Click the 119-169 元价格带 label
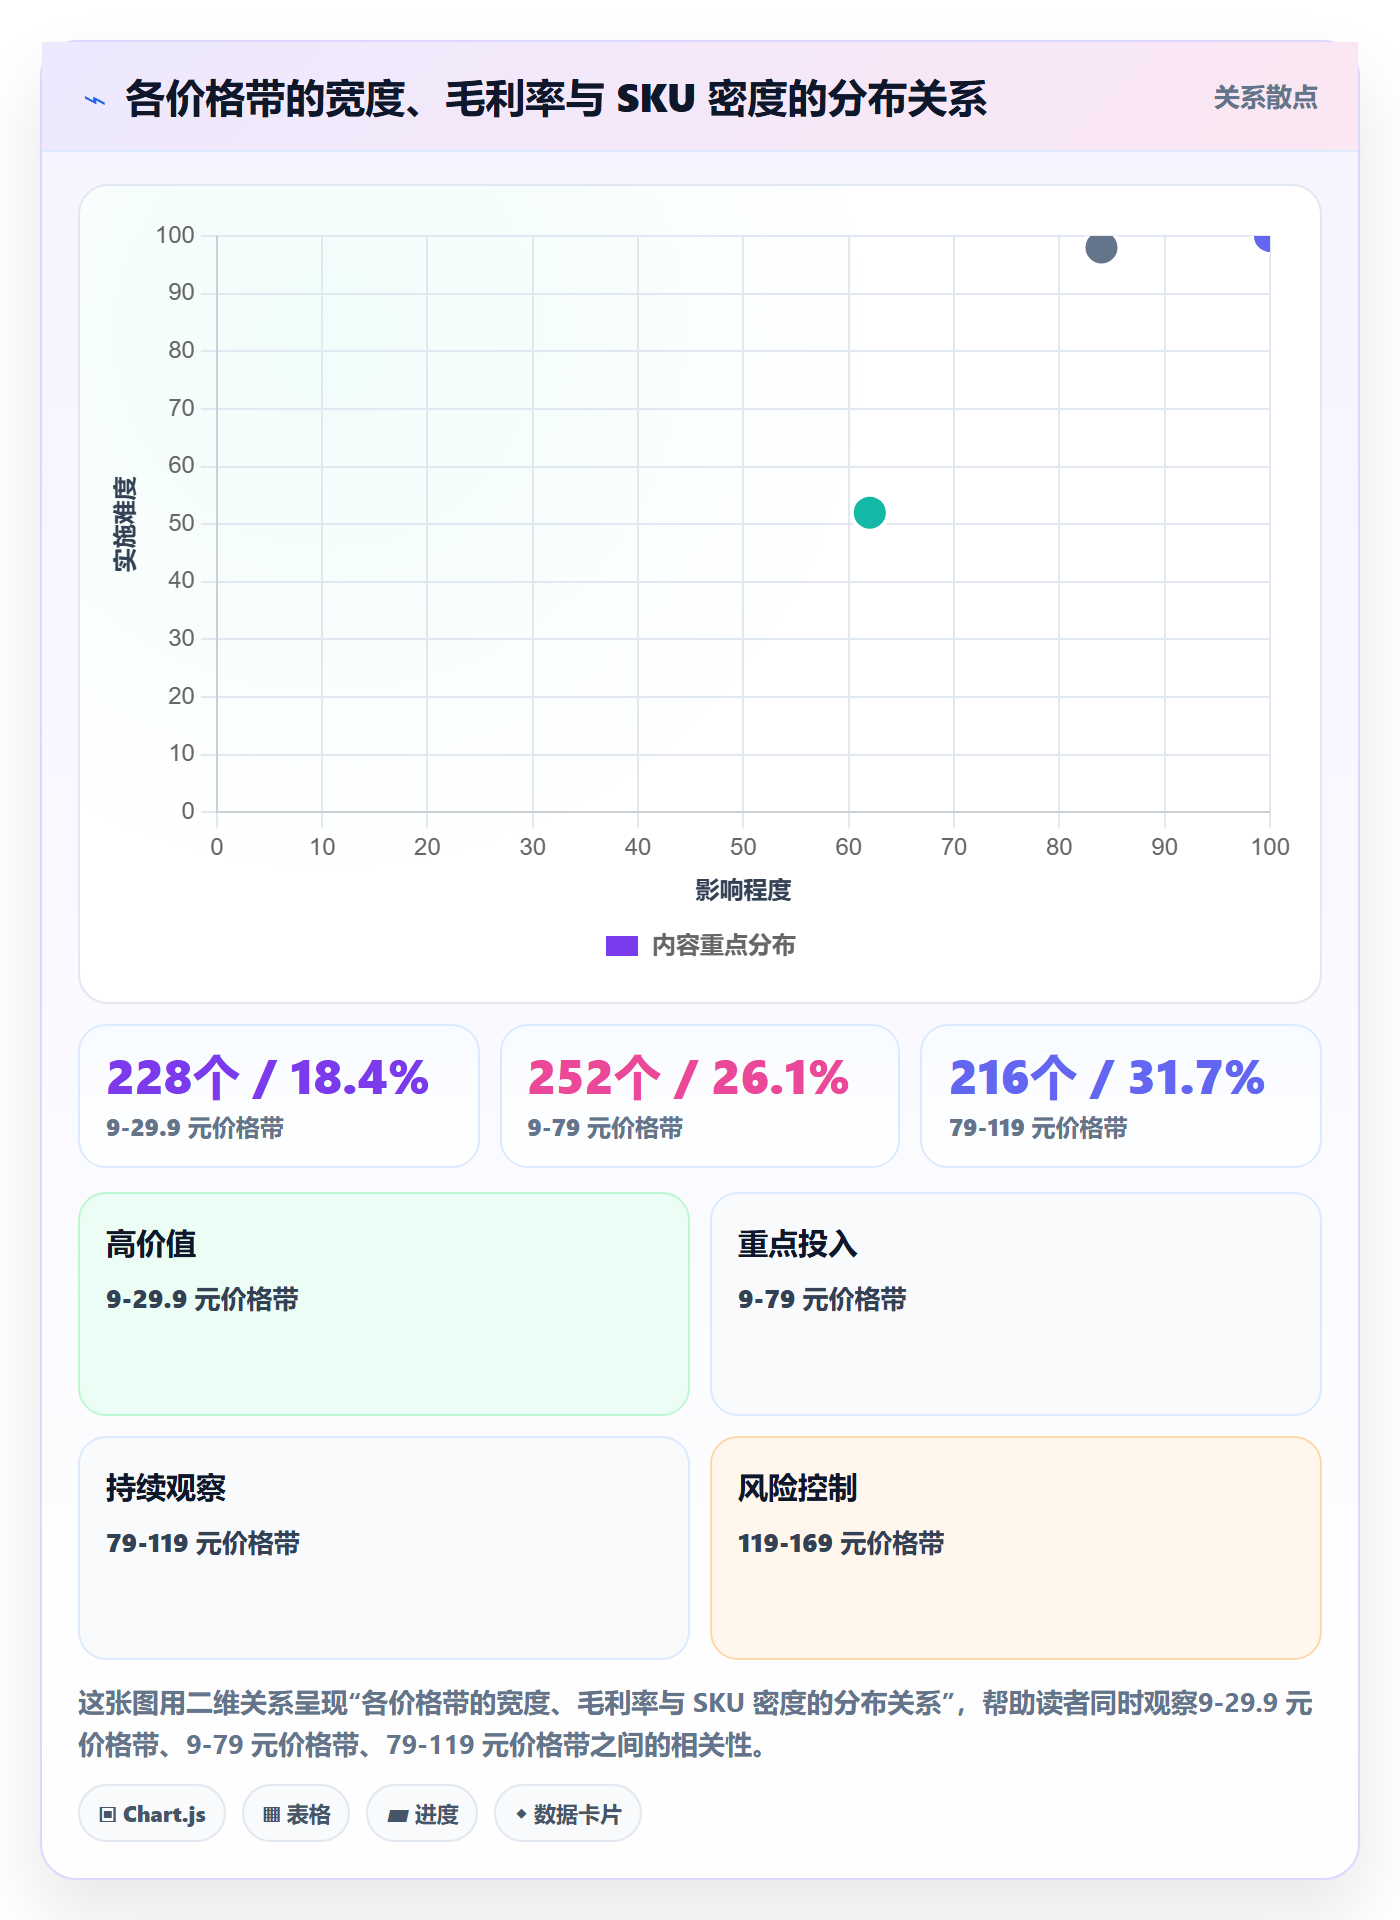Image resolution: width=1400 pixels, height=1920 pixels. pyautogui.click(x=841, y=1544)
